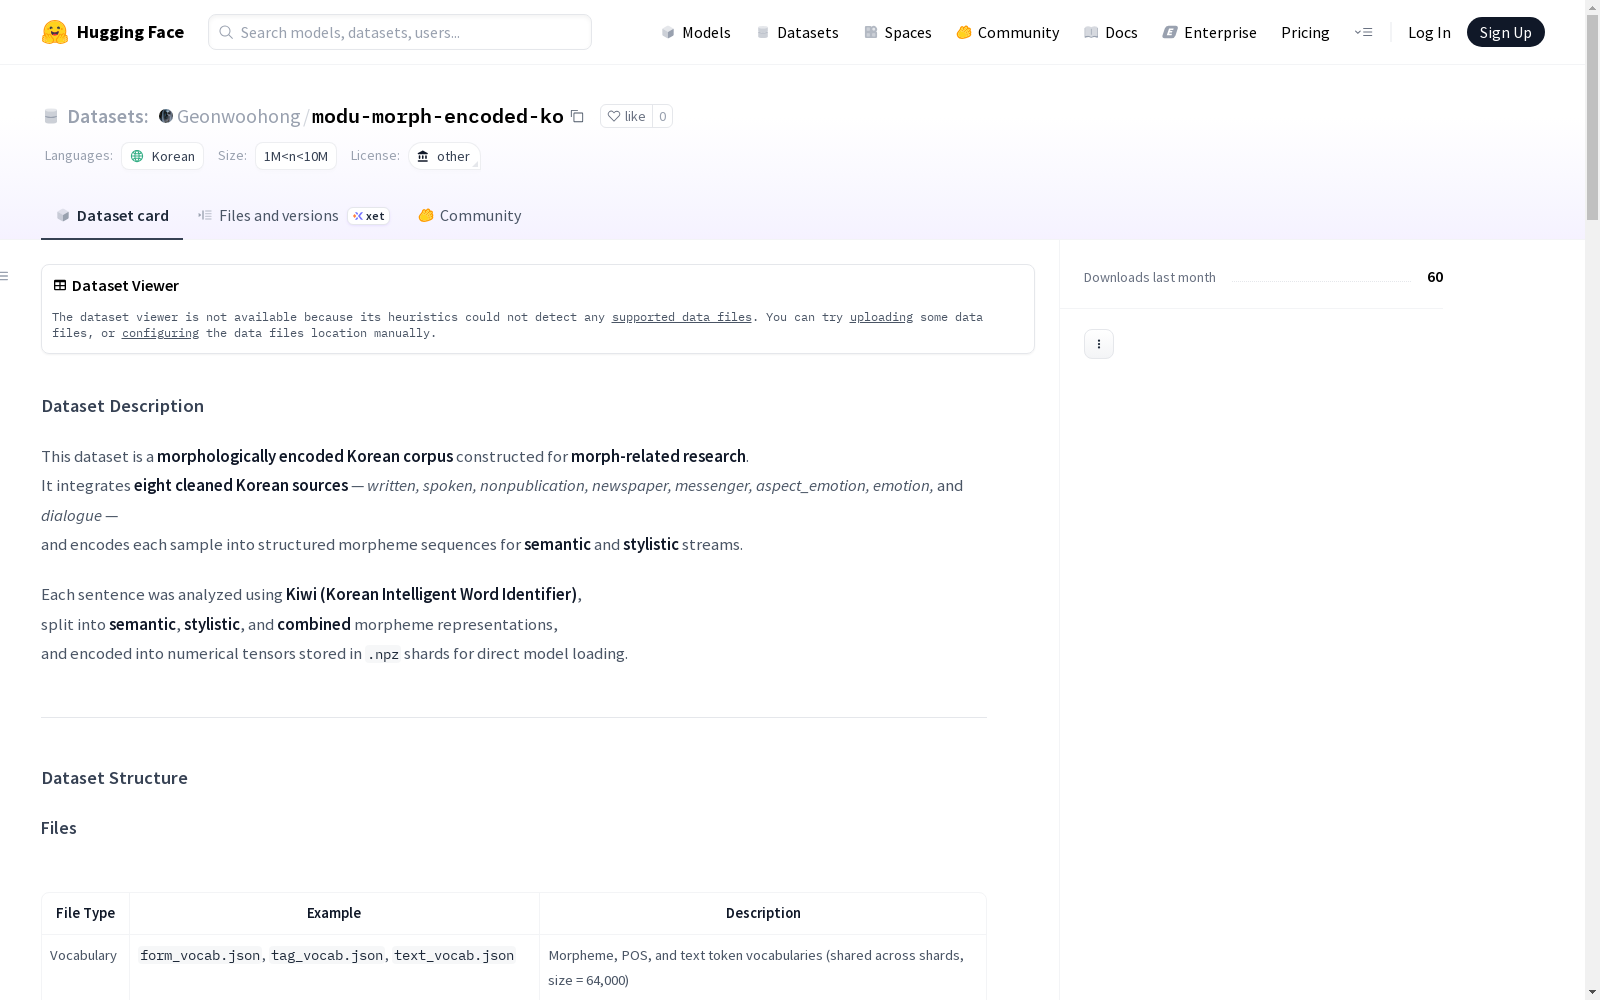
Task: Click the downloads trend sparkline
Action: point(1321,280)
